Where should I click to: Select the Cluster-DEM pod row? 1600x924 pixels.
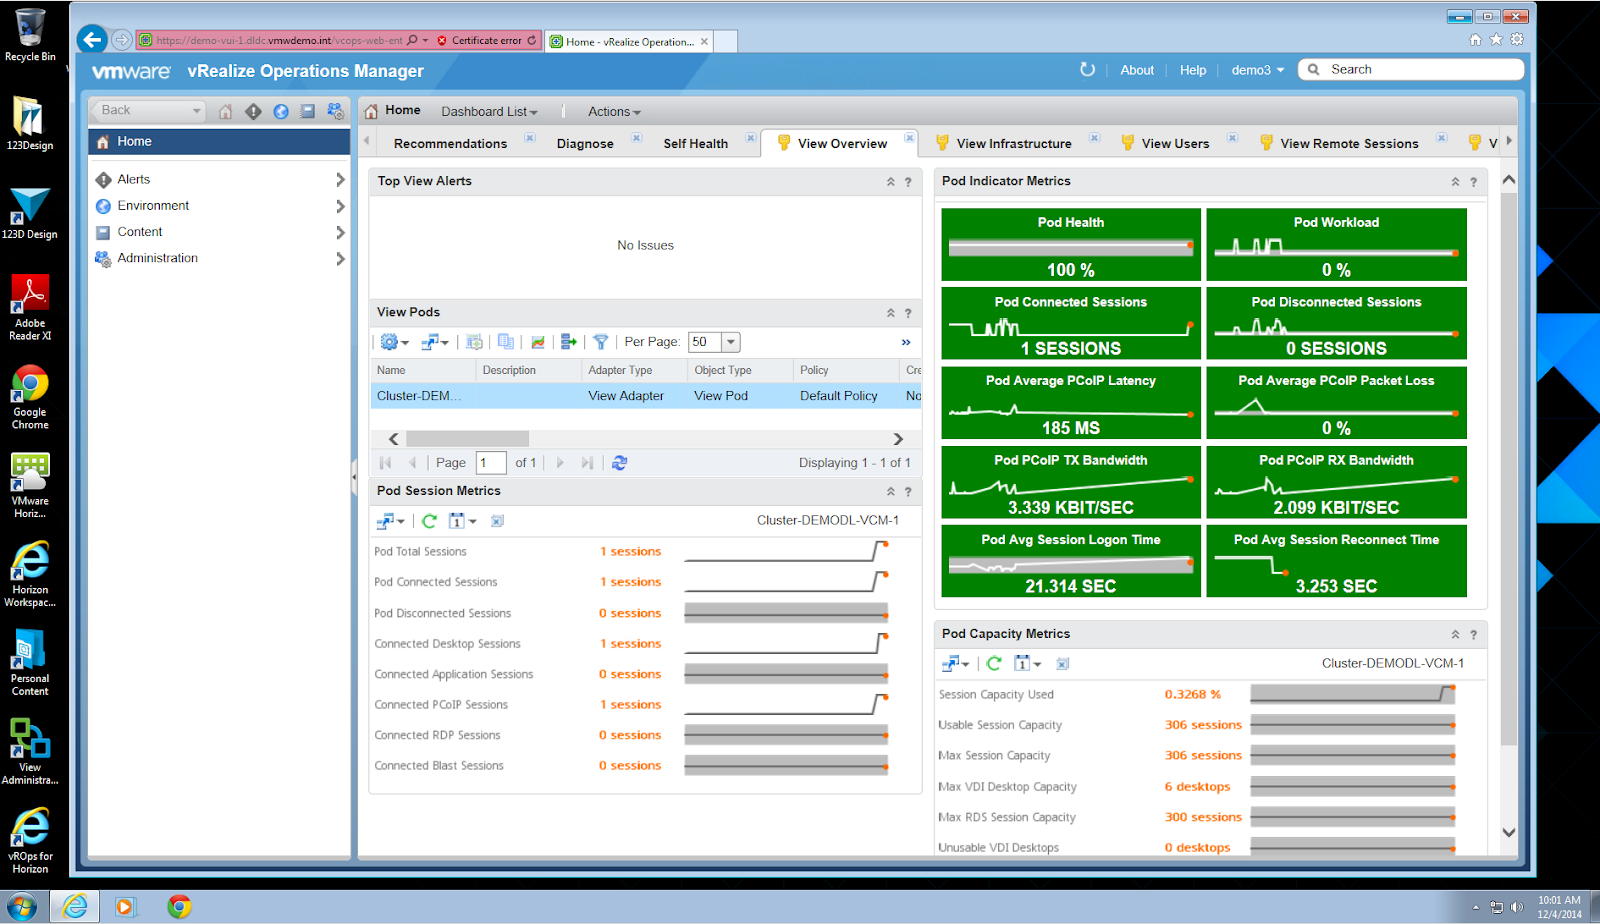click(646, 396)
